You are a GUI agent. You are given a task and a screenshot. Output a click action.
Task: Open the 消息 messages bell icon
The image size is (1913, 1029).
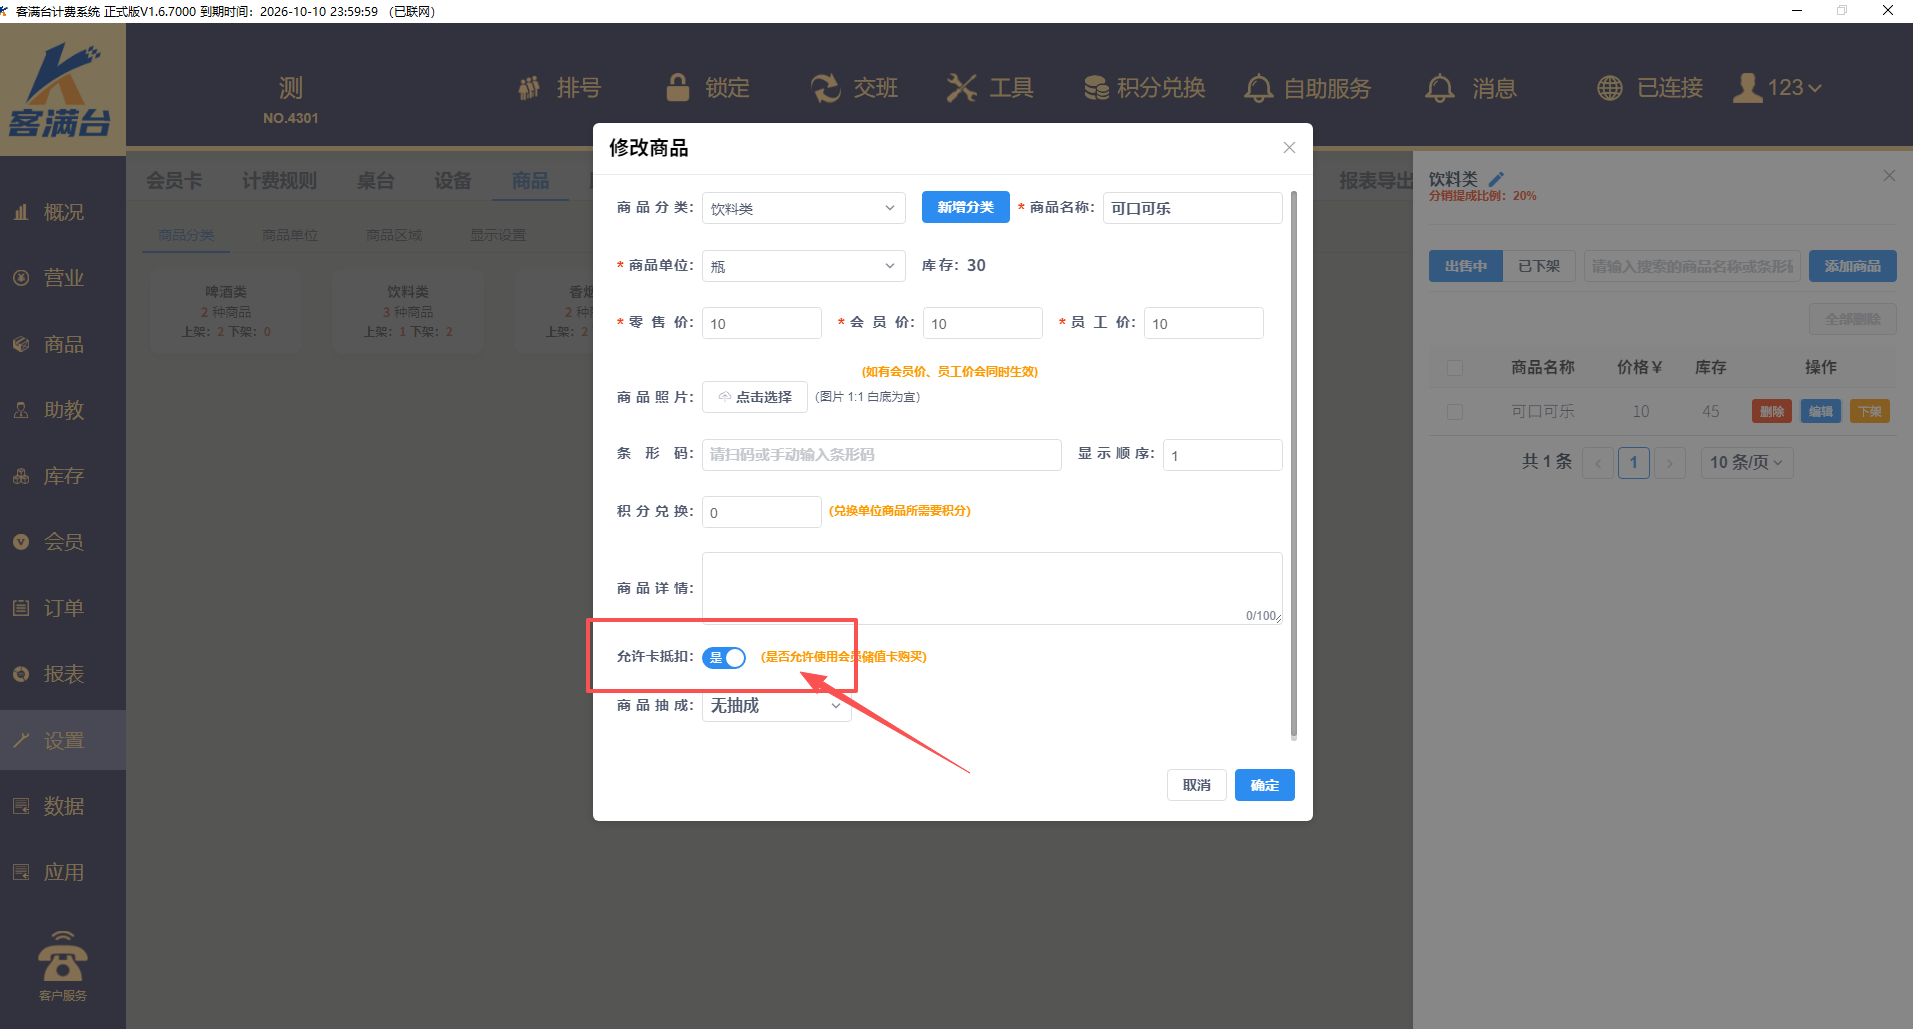pos(1439,88)
